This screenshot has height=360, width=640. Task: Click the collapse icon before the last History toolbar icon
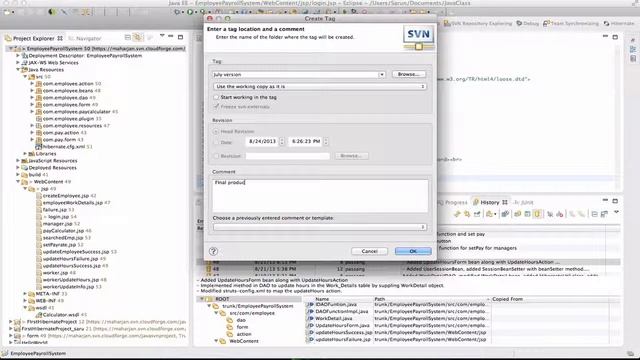[594, 213]
